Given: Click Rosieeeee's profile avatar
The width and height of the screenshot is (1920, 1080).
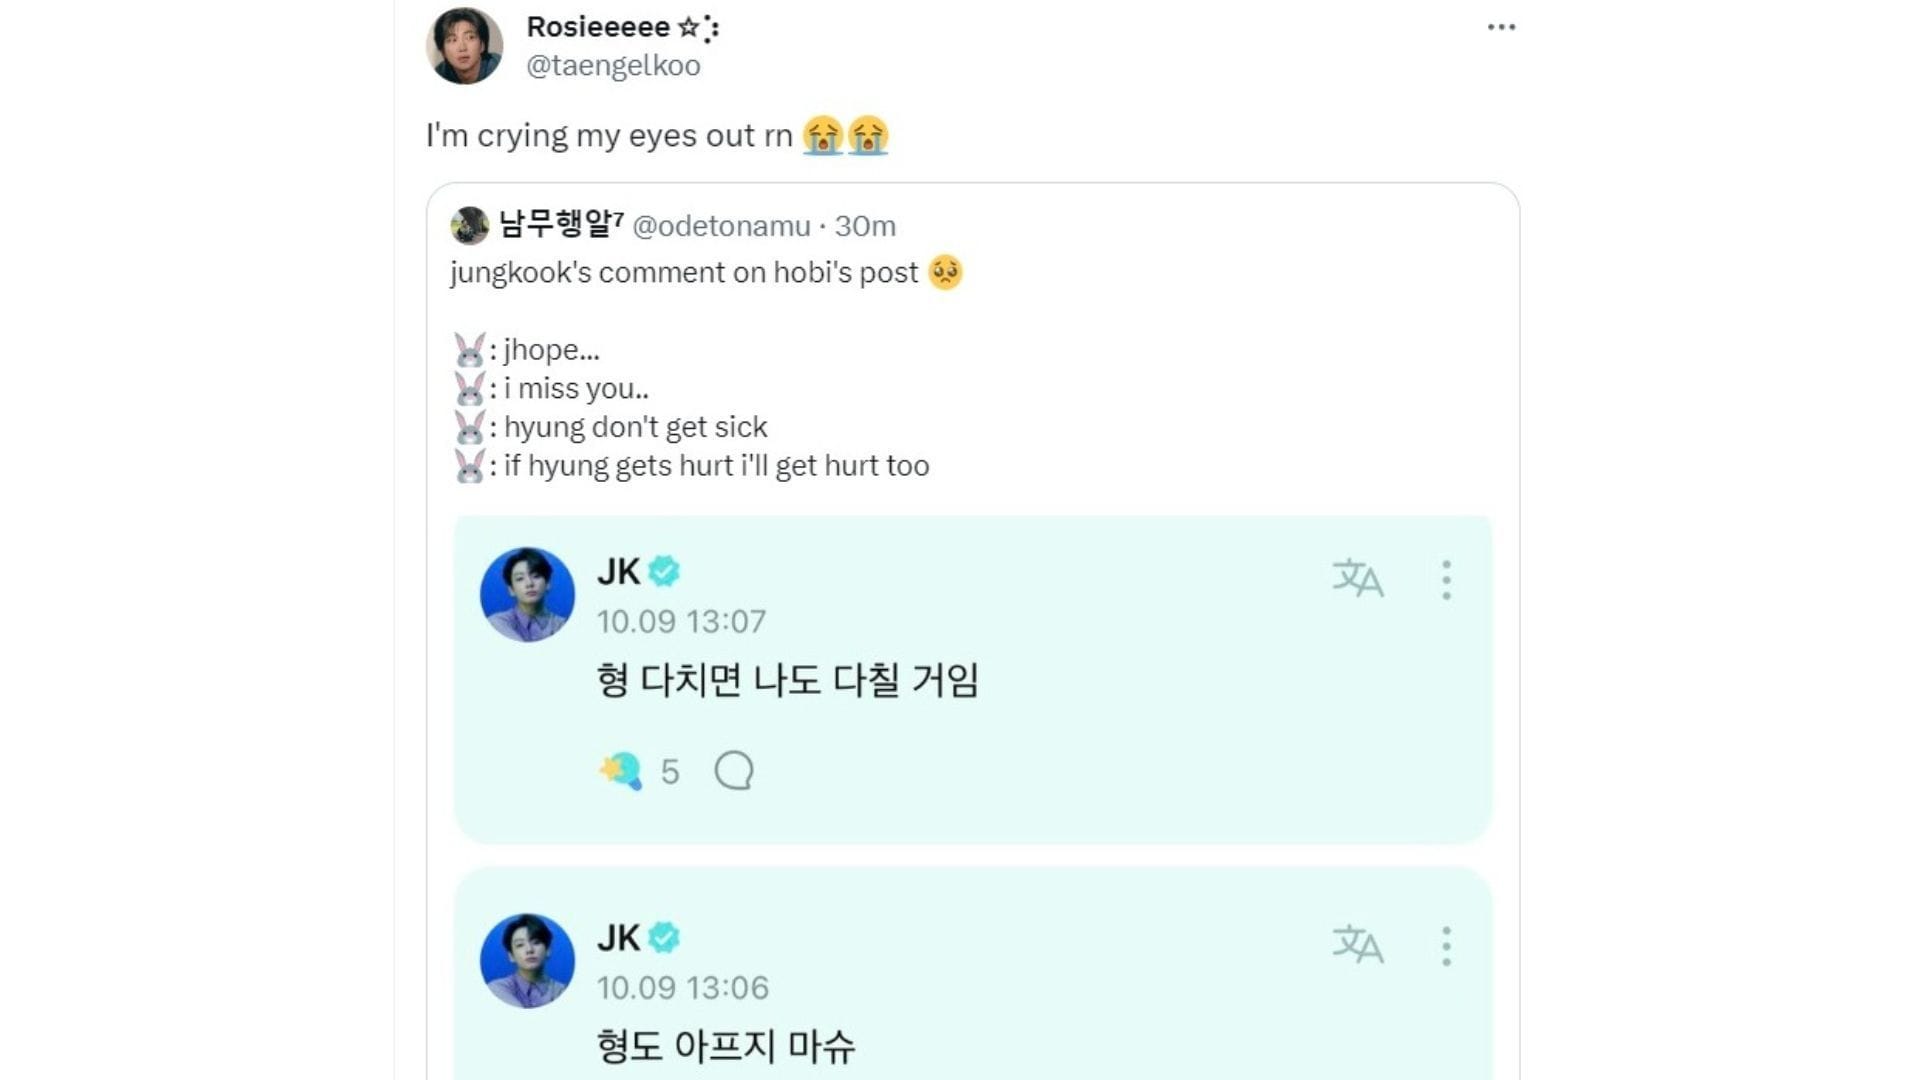Looking at the screenshot, I should [x=464, y=46].
